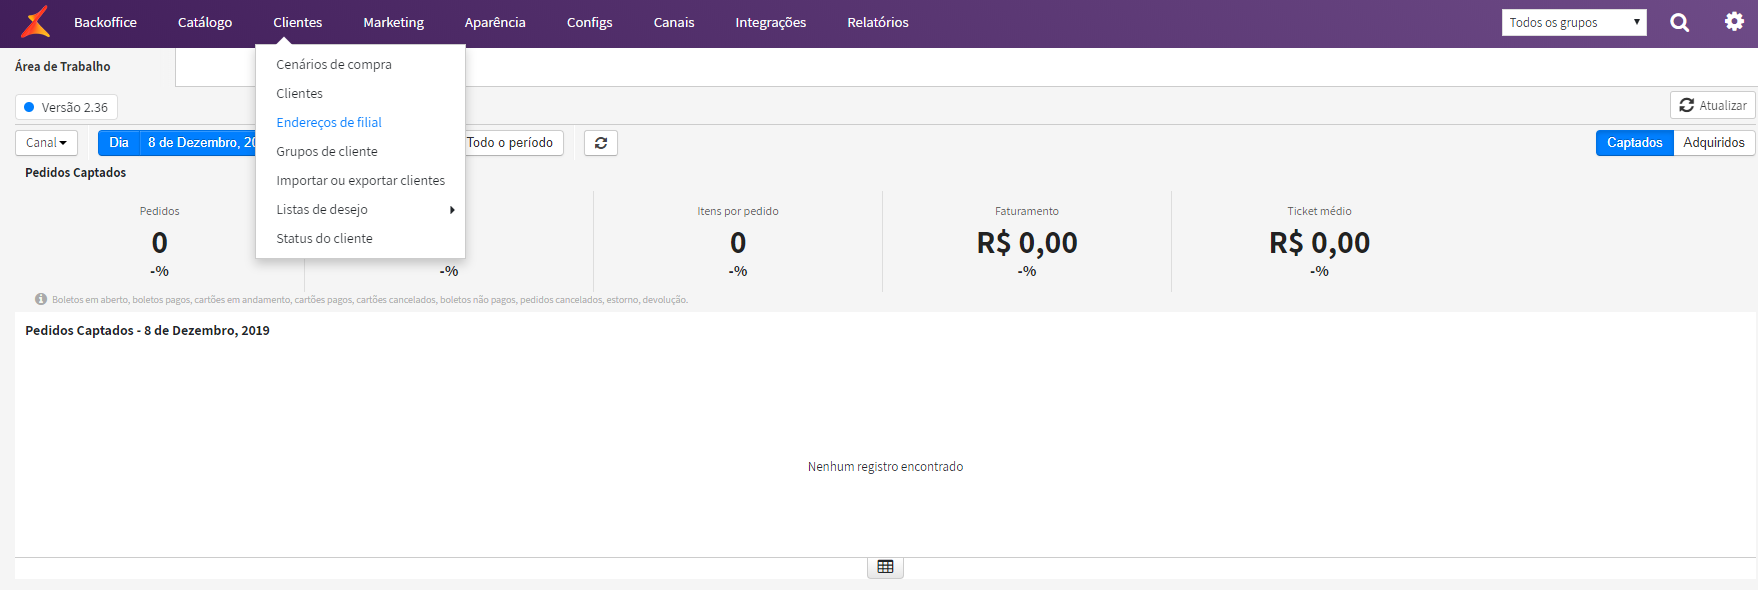Open the Aparência menu
The height and width of the screenshot is (590, 1758).
pyautogui.click(x=495, y=22)
